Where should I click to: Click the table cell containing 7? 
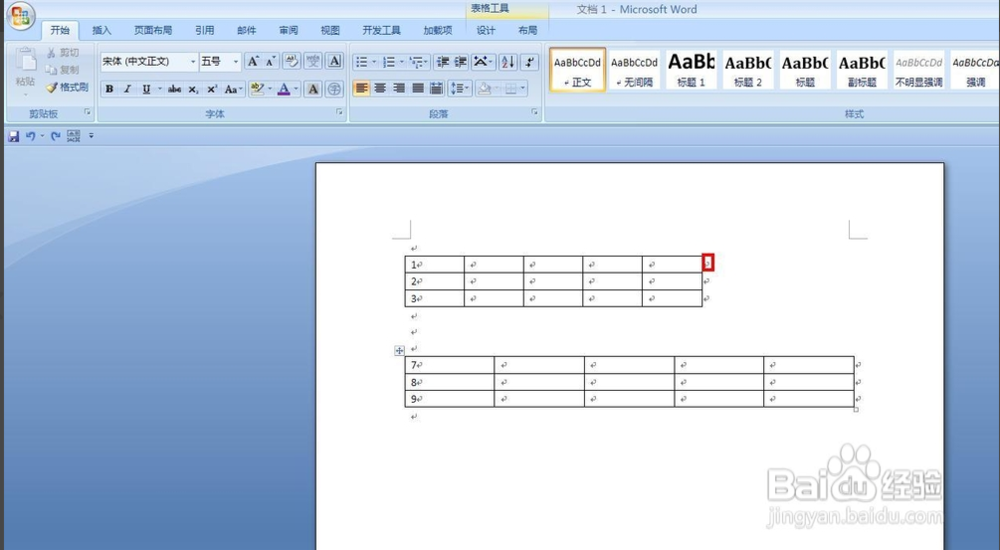(450, 365)
